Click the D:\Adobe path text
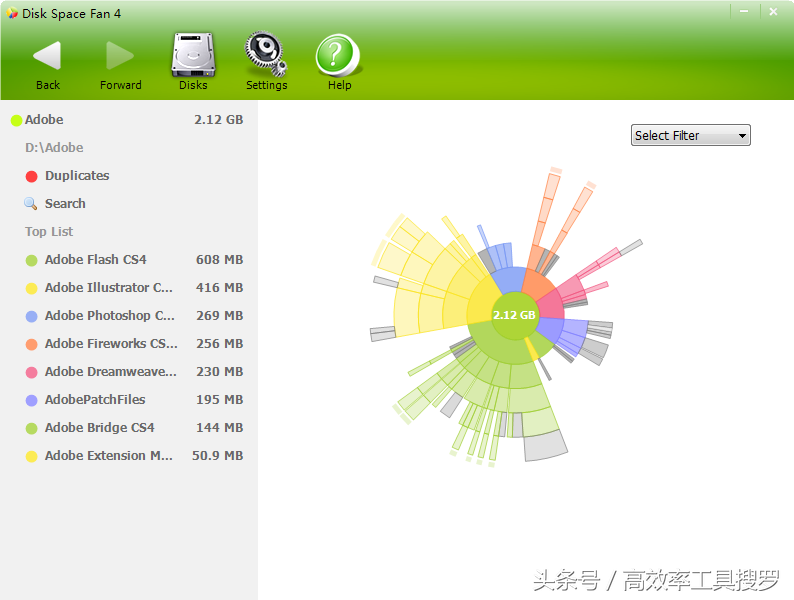This screenshot has width=794, height=600. [54, 147]
